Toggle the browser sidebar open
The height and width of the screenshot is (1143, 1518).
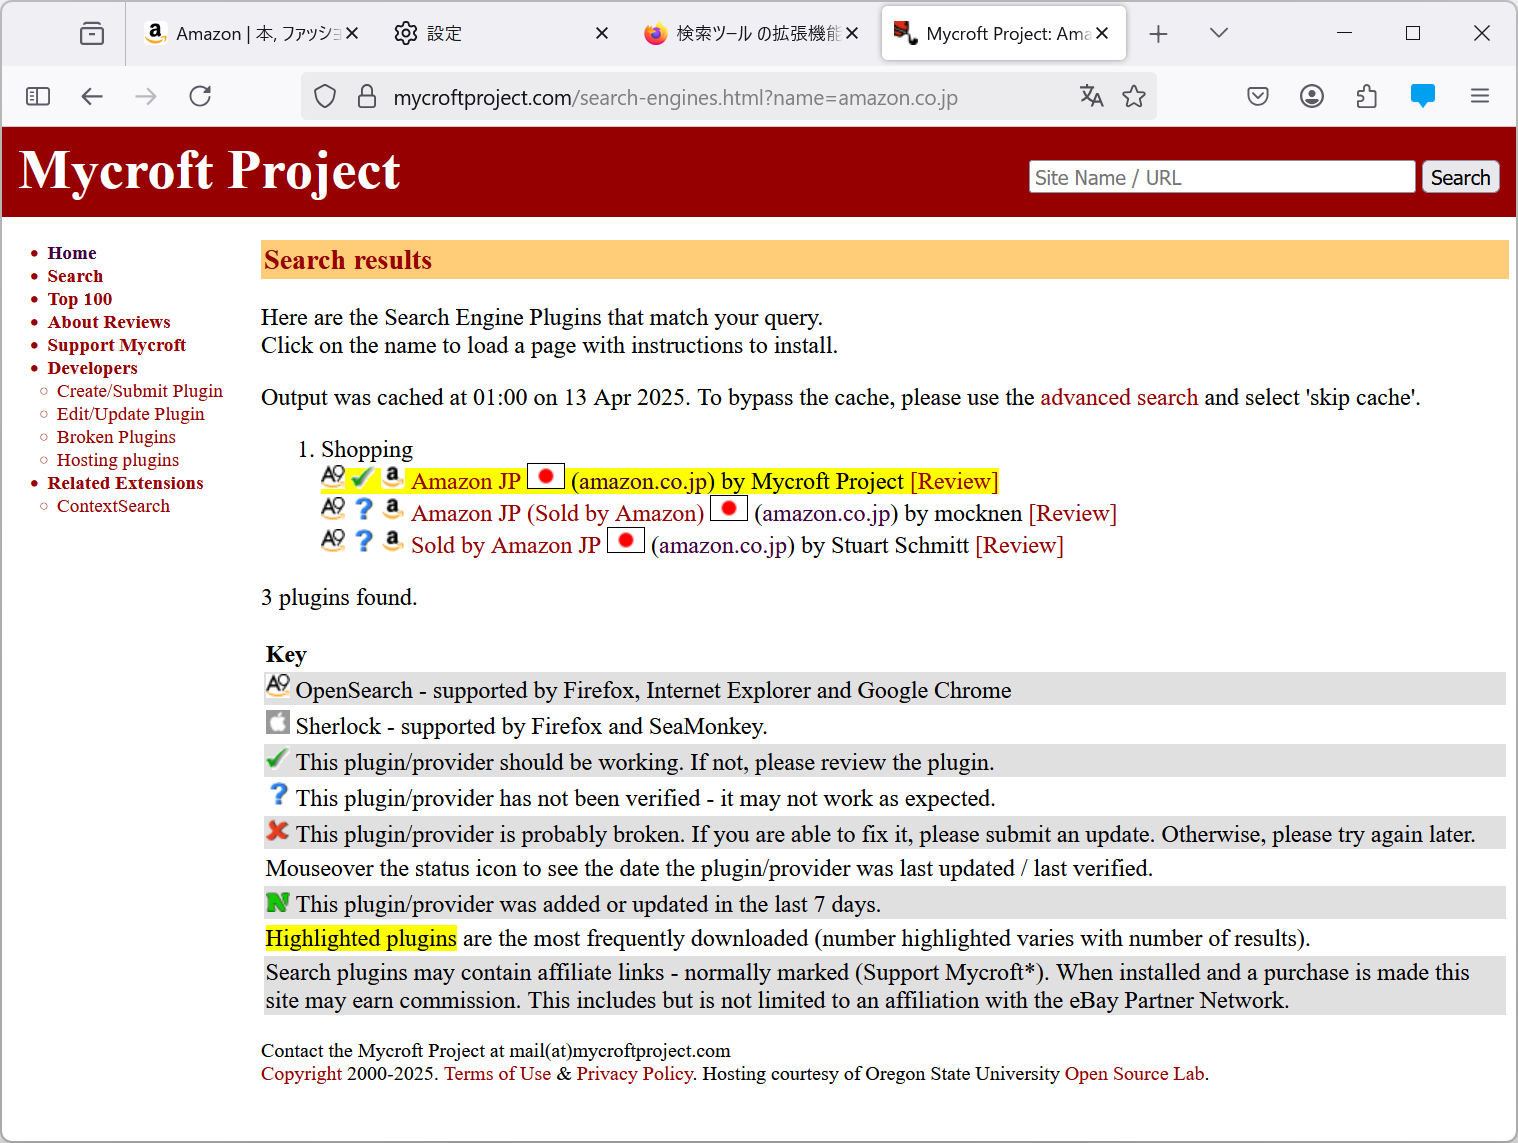click(38, 96)
